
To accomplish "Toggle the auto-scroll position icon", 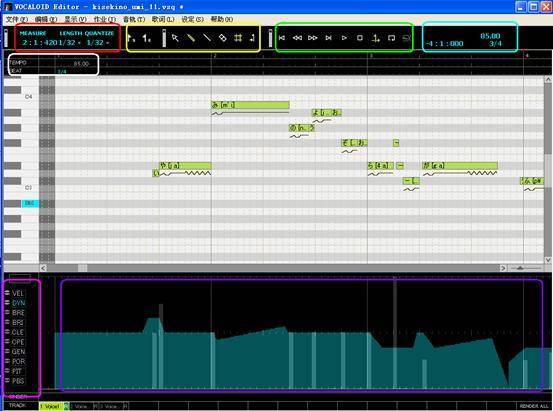I will pyautogui.click(x=376, y=38).
